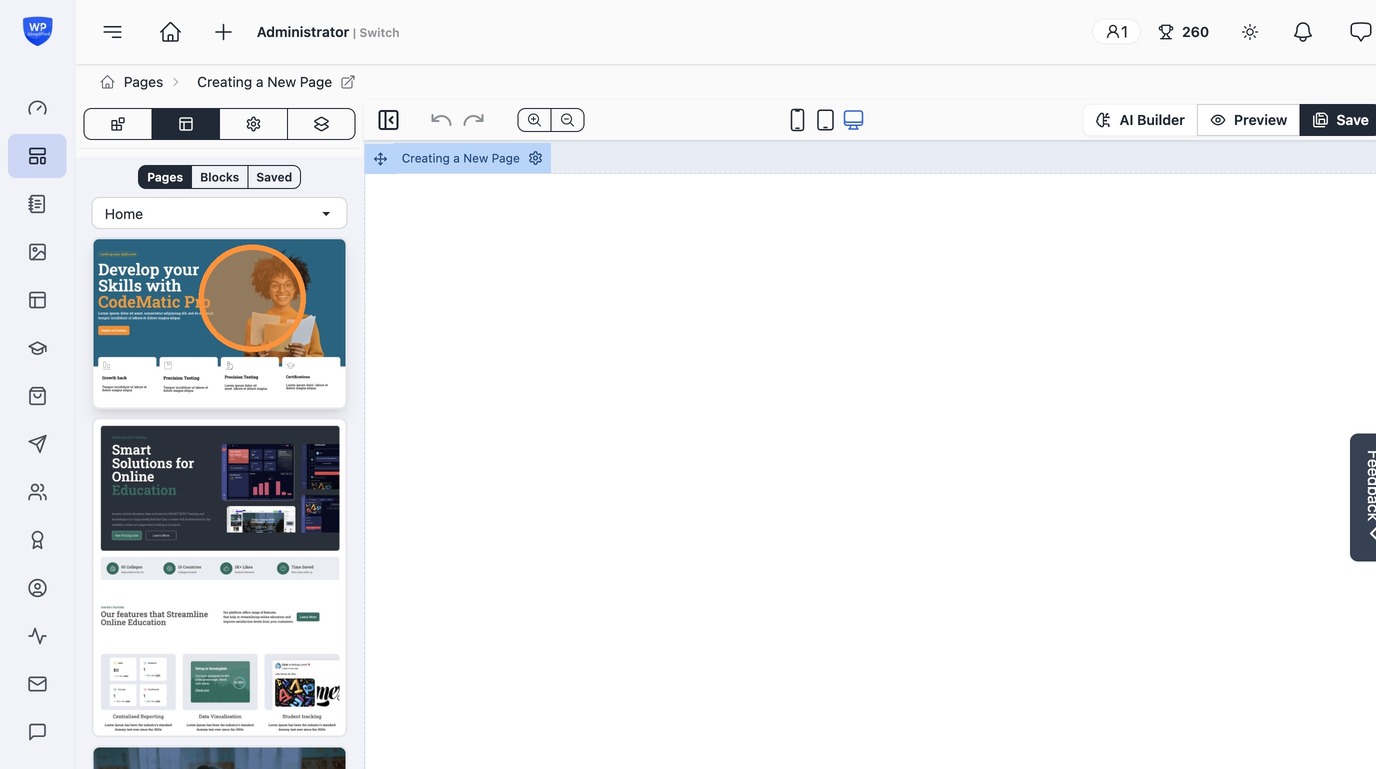The height and width of the screenshot is (769, 1376).
Task: Switch to the templates layout panel tab
Action: [186, 124]
